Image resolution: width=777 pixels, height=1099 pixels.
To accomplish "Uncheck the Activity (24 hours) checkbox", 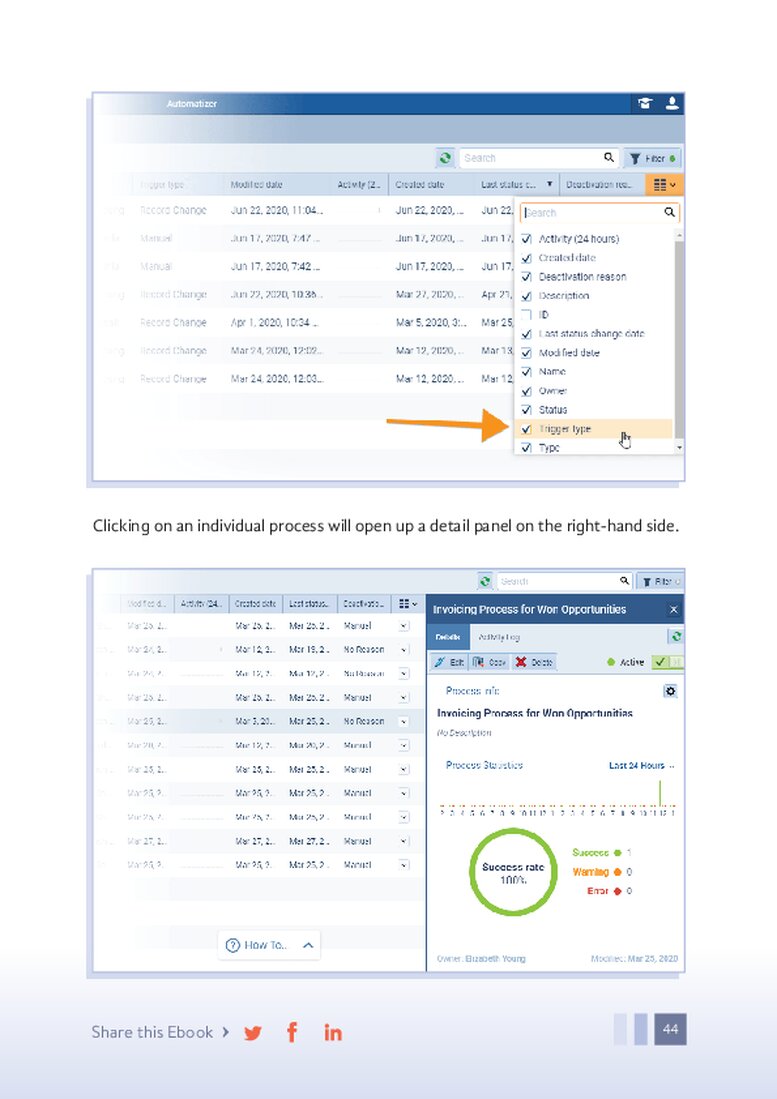I will pyautogui.click(x=527, y=239).
